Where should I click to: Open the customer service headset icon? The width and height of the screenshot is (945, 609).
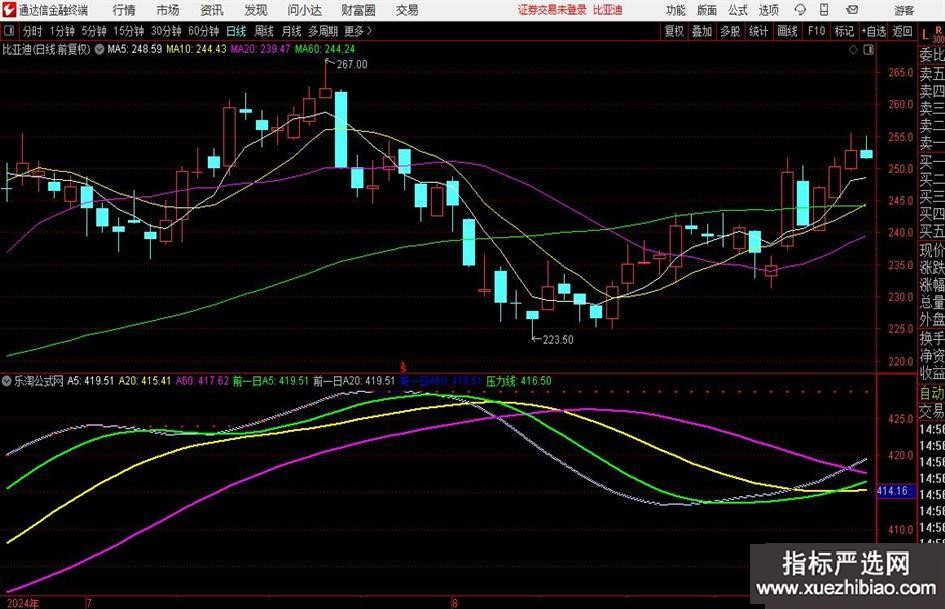pyautogui.click(x=800, y=10)
